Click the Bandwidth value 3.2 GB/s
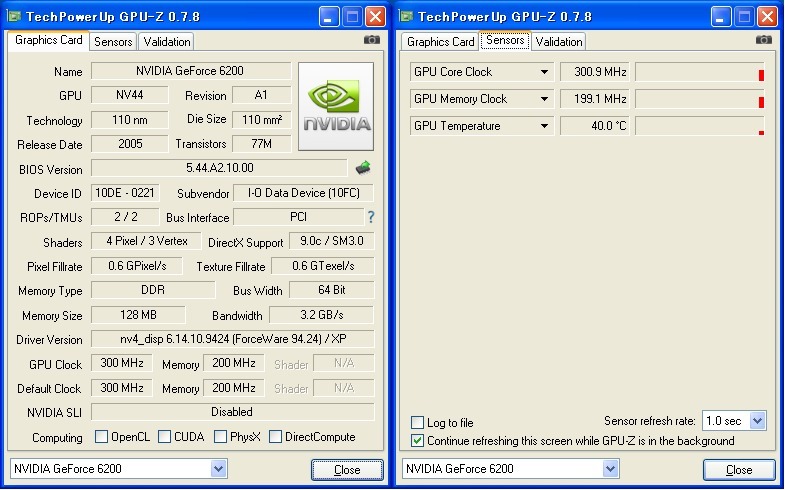The image size is (785, 490). tap(321, 315)
